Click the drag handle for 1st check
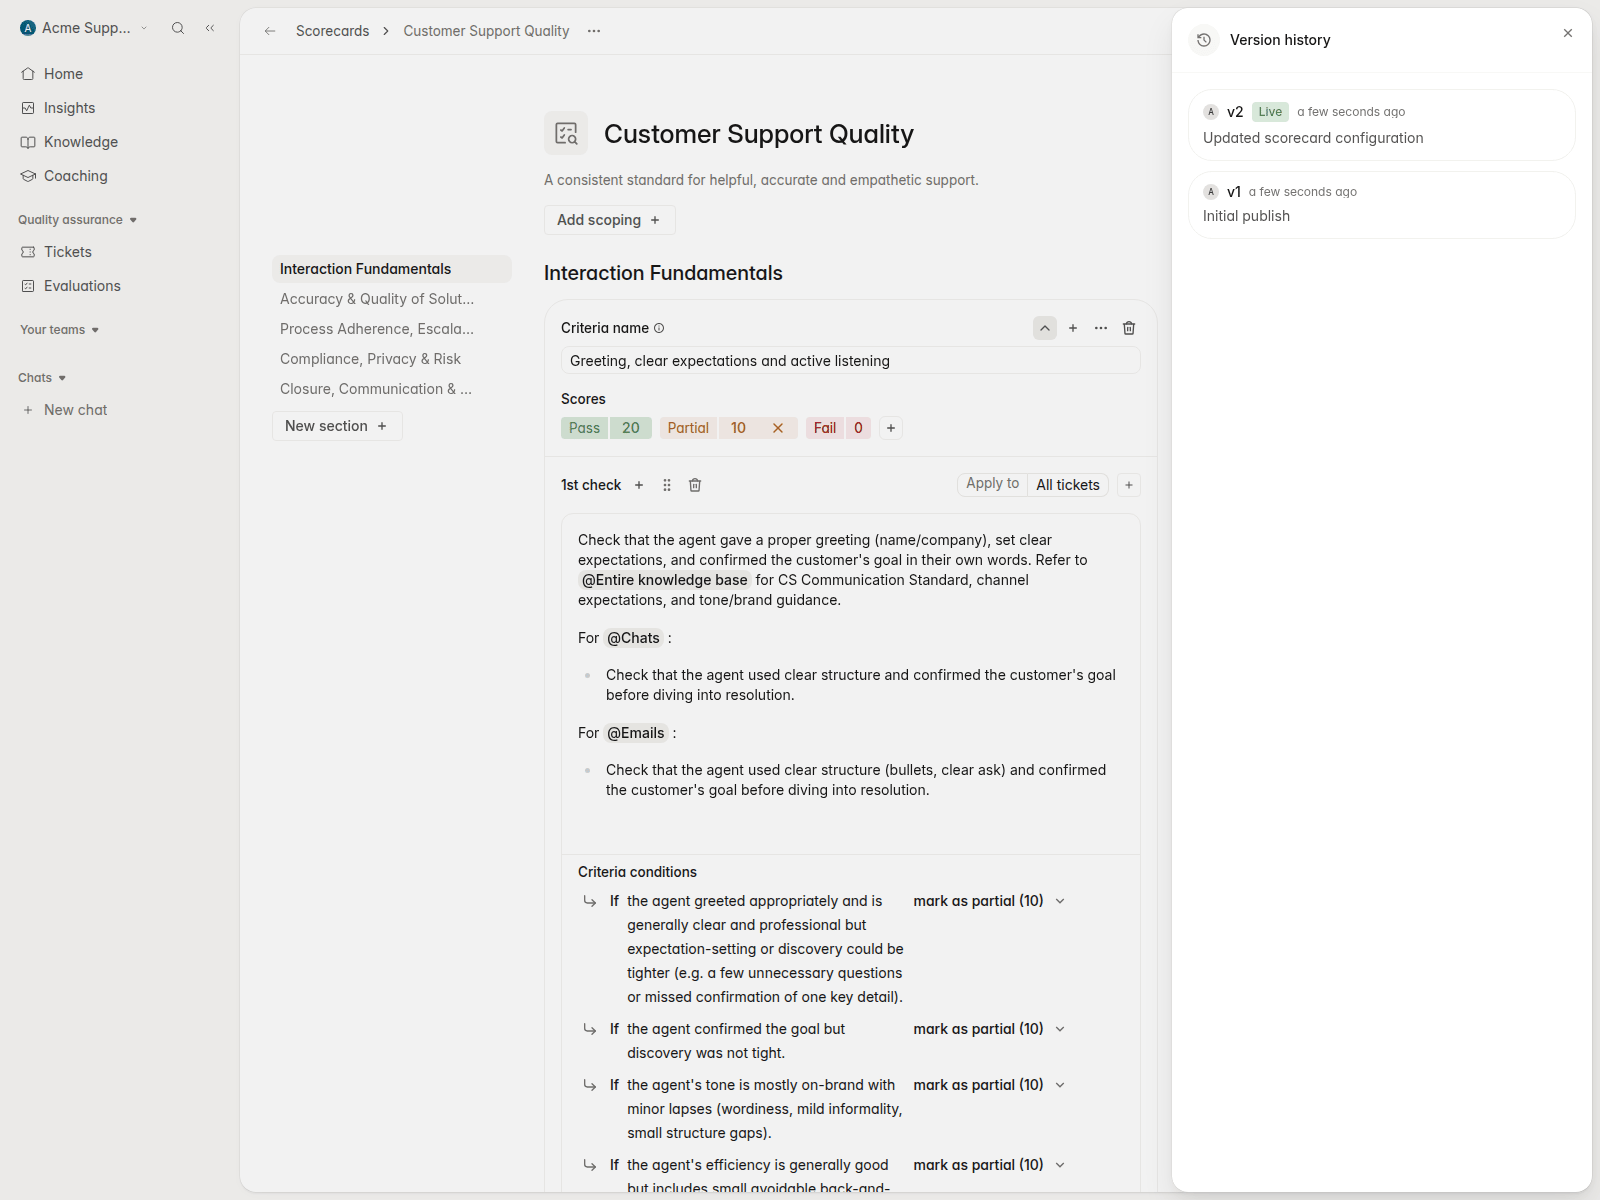 click(667, 485)
